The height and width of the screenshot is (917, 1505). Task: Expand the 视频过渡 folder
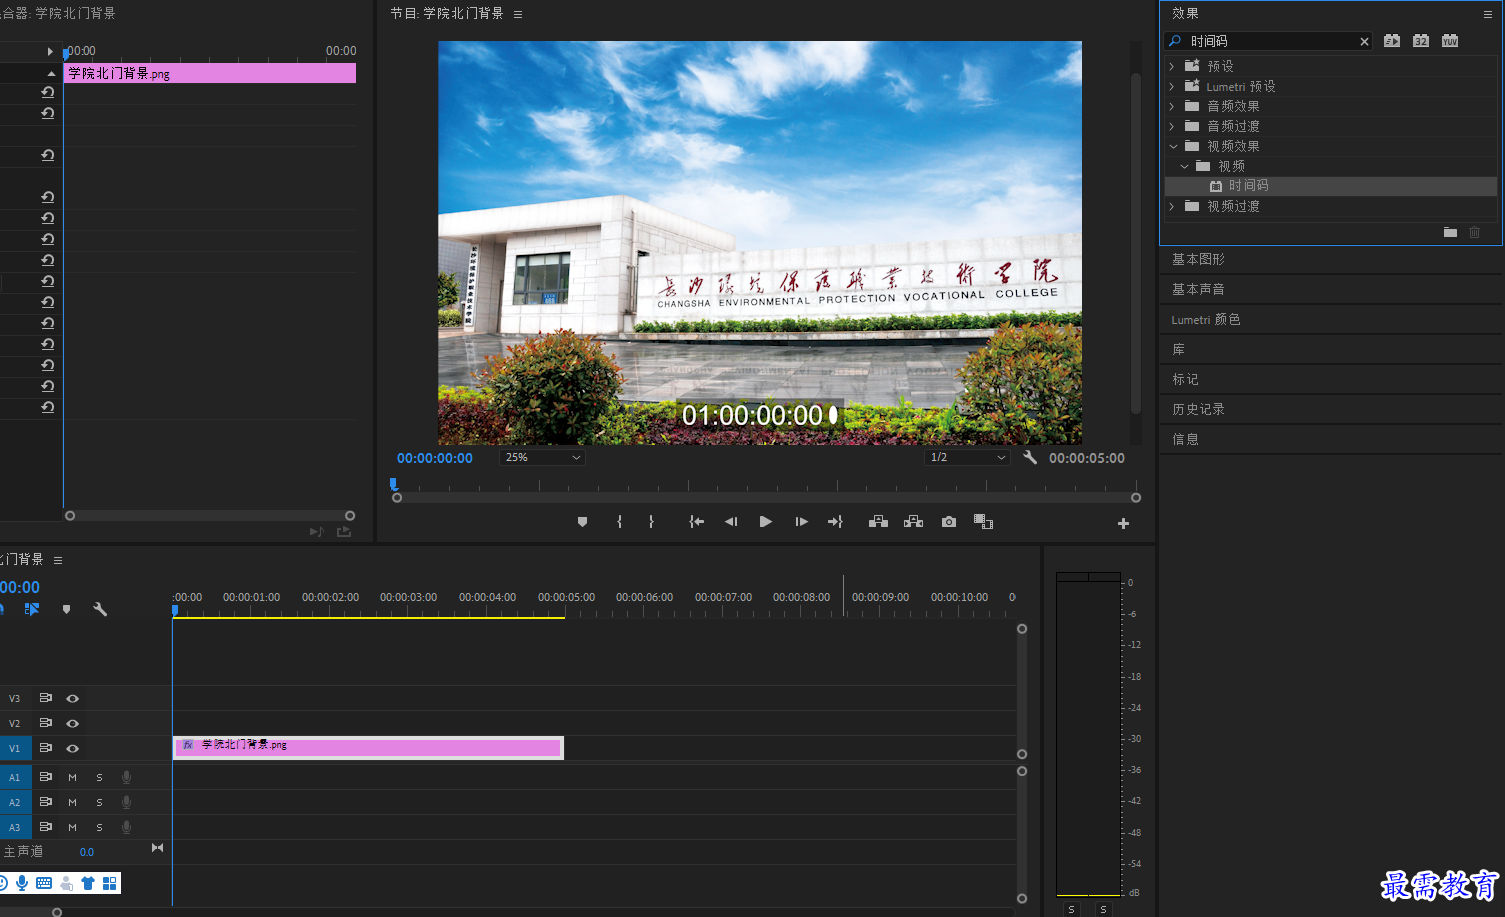(x=1172, y=206)
